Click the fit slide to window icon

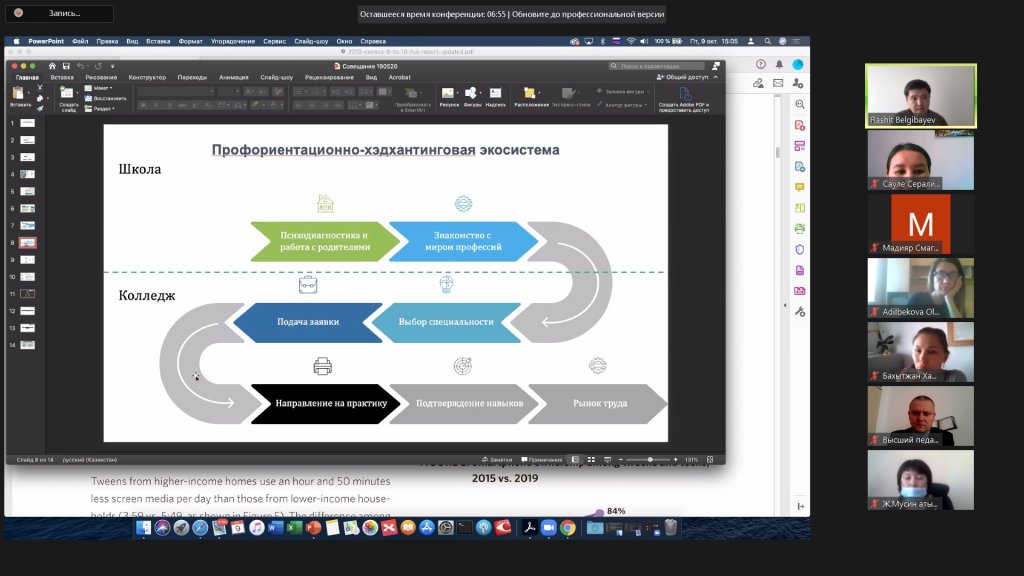coord(710,460)
